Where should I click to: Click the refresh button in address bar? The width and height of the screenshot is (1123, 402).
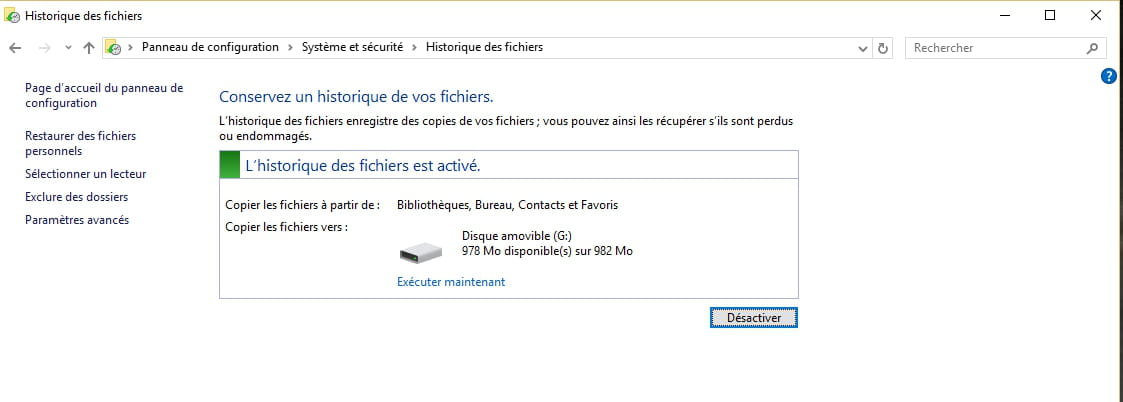point(883,48)
